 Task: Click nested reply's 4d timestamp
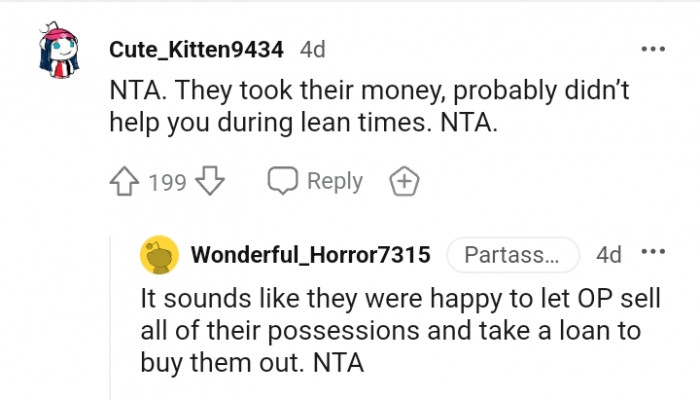point(608,255)
